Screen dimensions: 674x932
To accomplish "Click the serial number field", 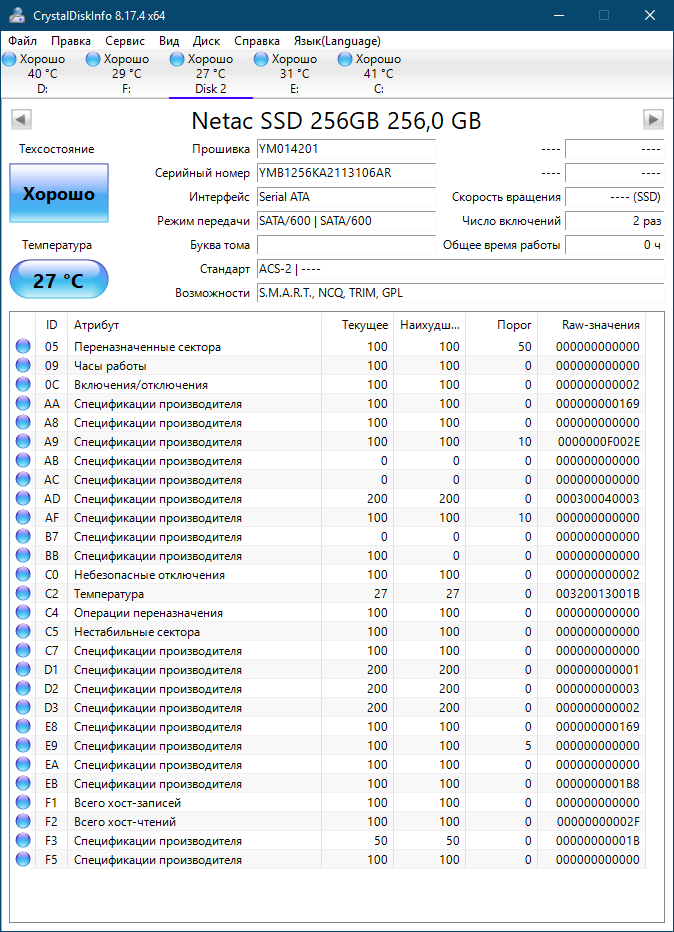I will point(347,173).
